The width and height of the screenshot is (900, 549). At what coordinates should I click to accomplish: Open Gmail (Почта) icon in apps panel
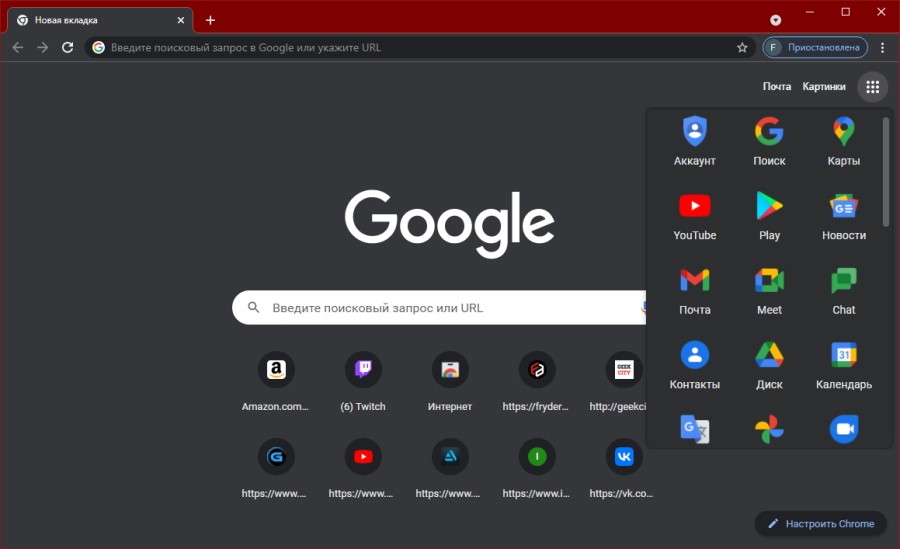coord(694,281)
